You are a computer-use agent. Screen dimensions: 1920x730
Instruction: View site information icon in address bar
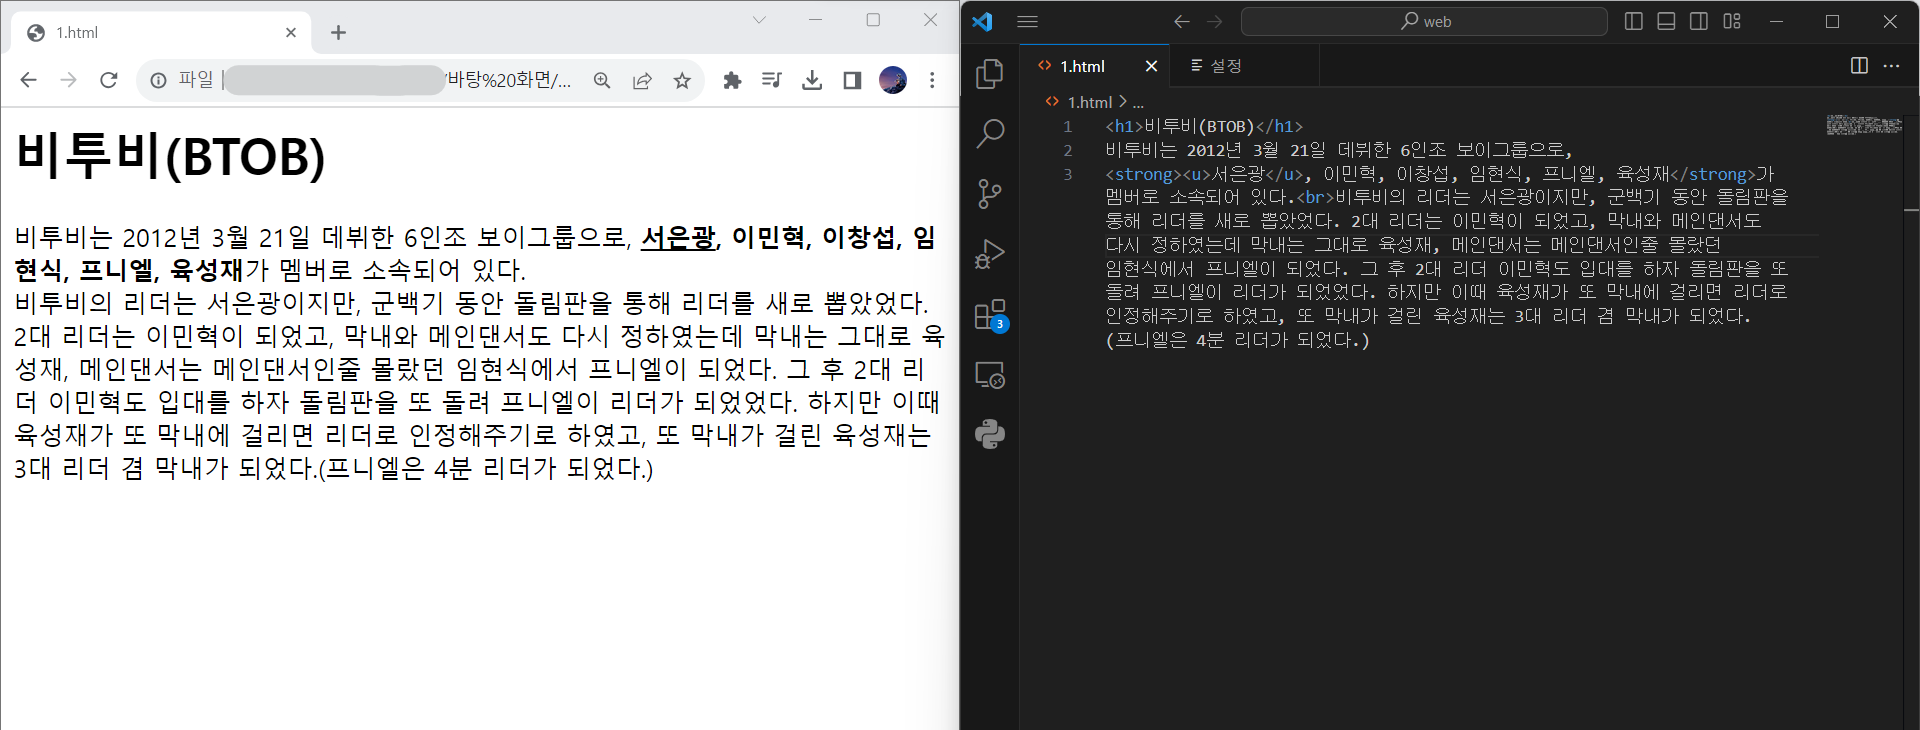(158, 80)
